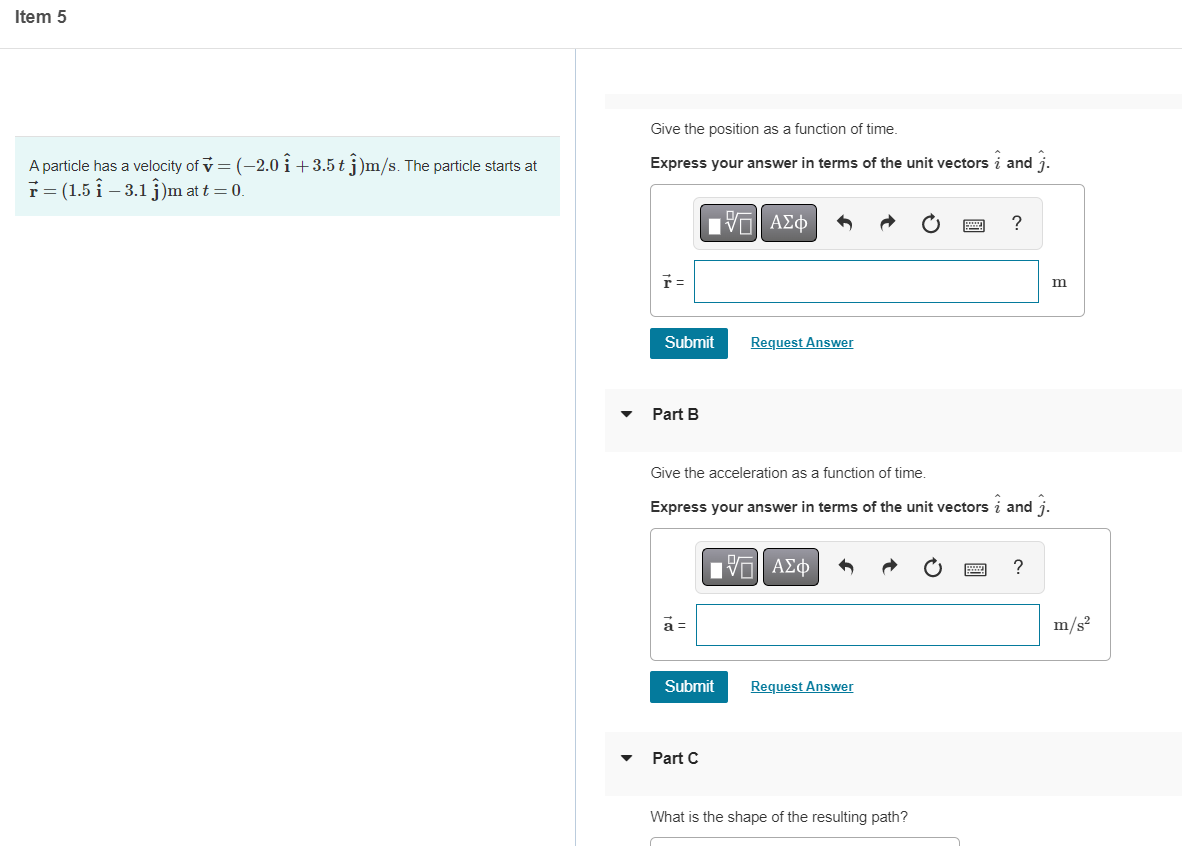Open the equation template palette in Part B
1182x846 pixels.
click(730, 566)
